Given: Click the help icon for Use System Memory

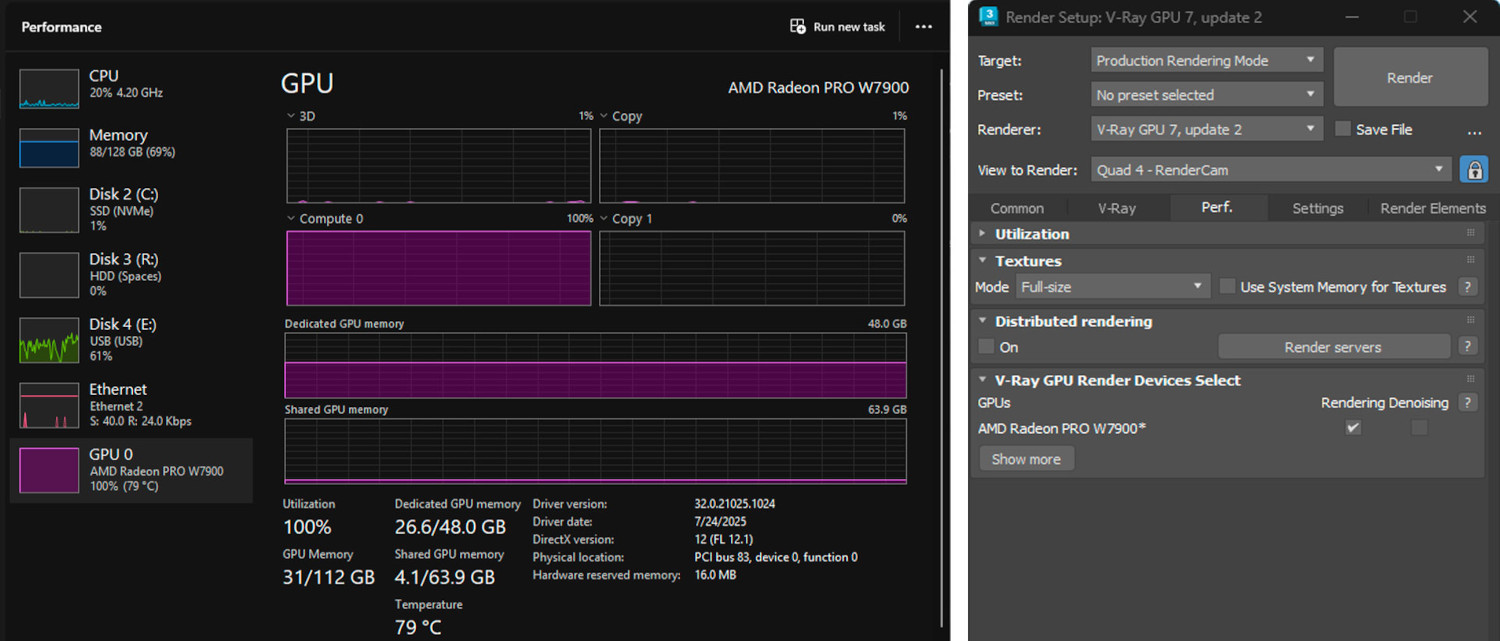Looking at the screenshot, I should [1467, 287].
